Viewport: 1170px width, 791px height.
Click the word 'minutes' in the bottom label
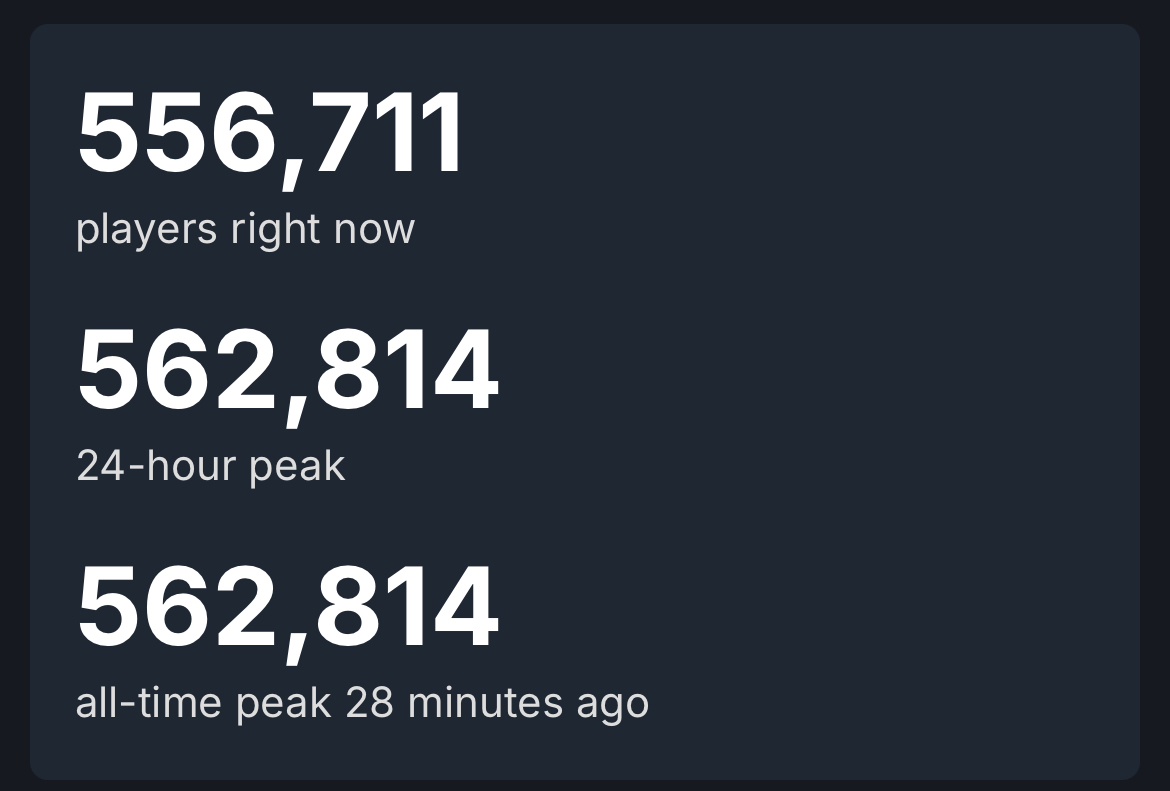[x=485, y=703]
